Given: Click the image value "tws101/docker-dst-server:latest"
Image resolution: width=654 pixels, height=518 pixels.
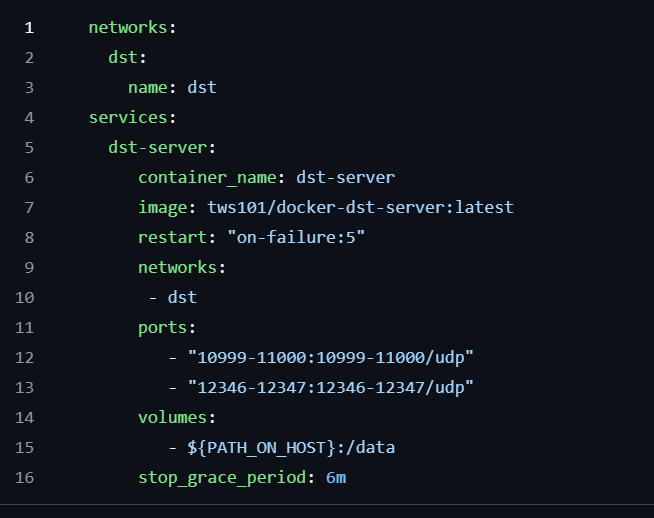Looking at the screenshot, I should 360,207.
